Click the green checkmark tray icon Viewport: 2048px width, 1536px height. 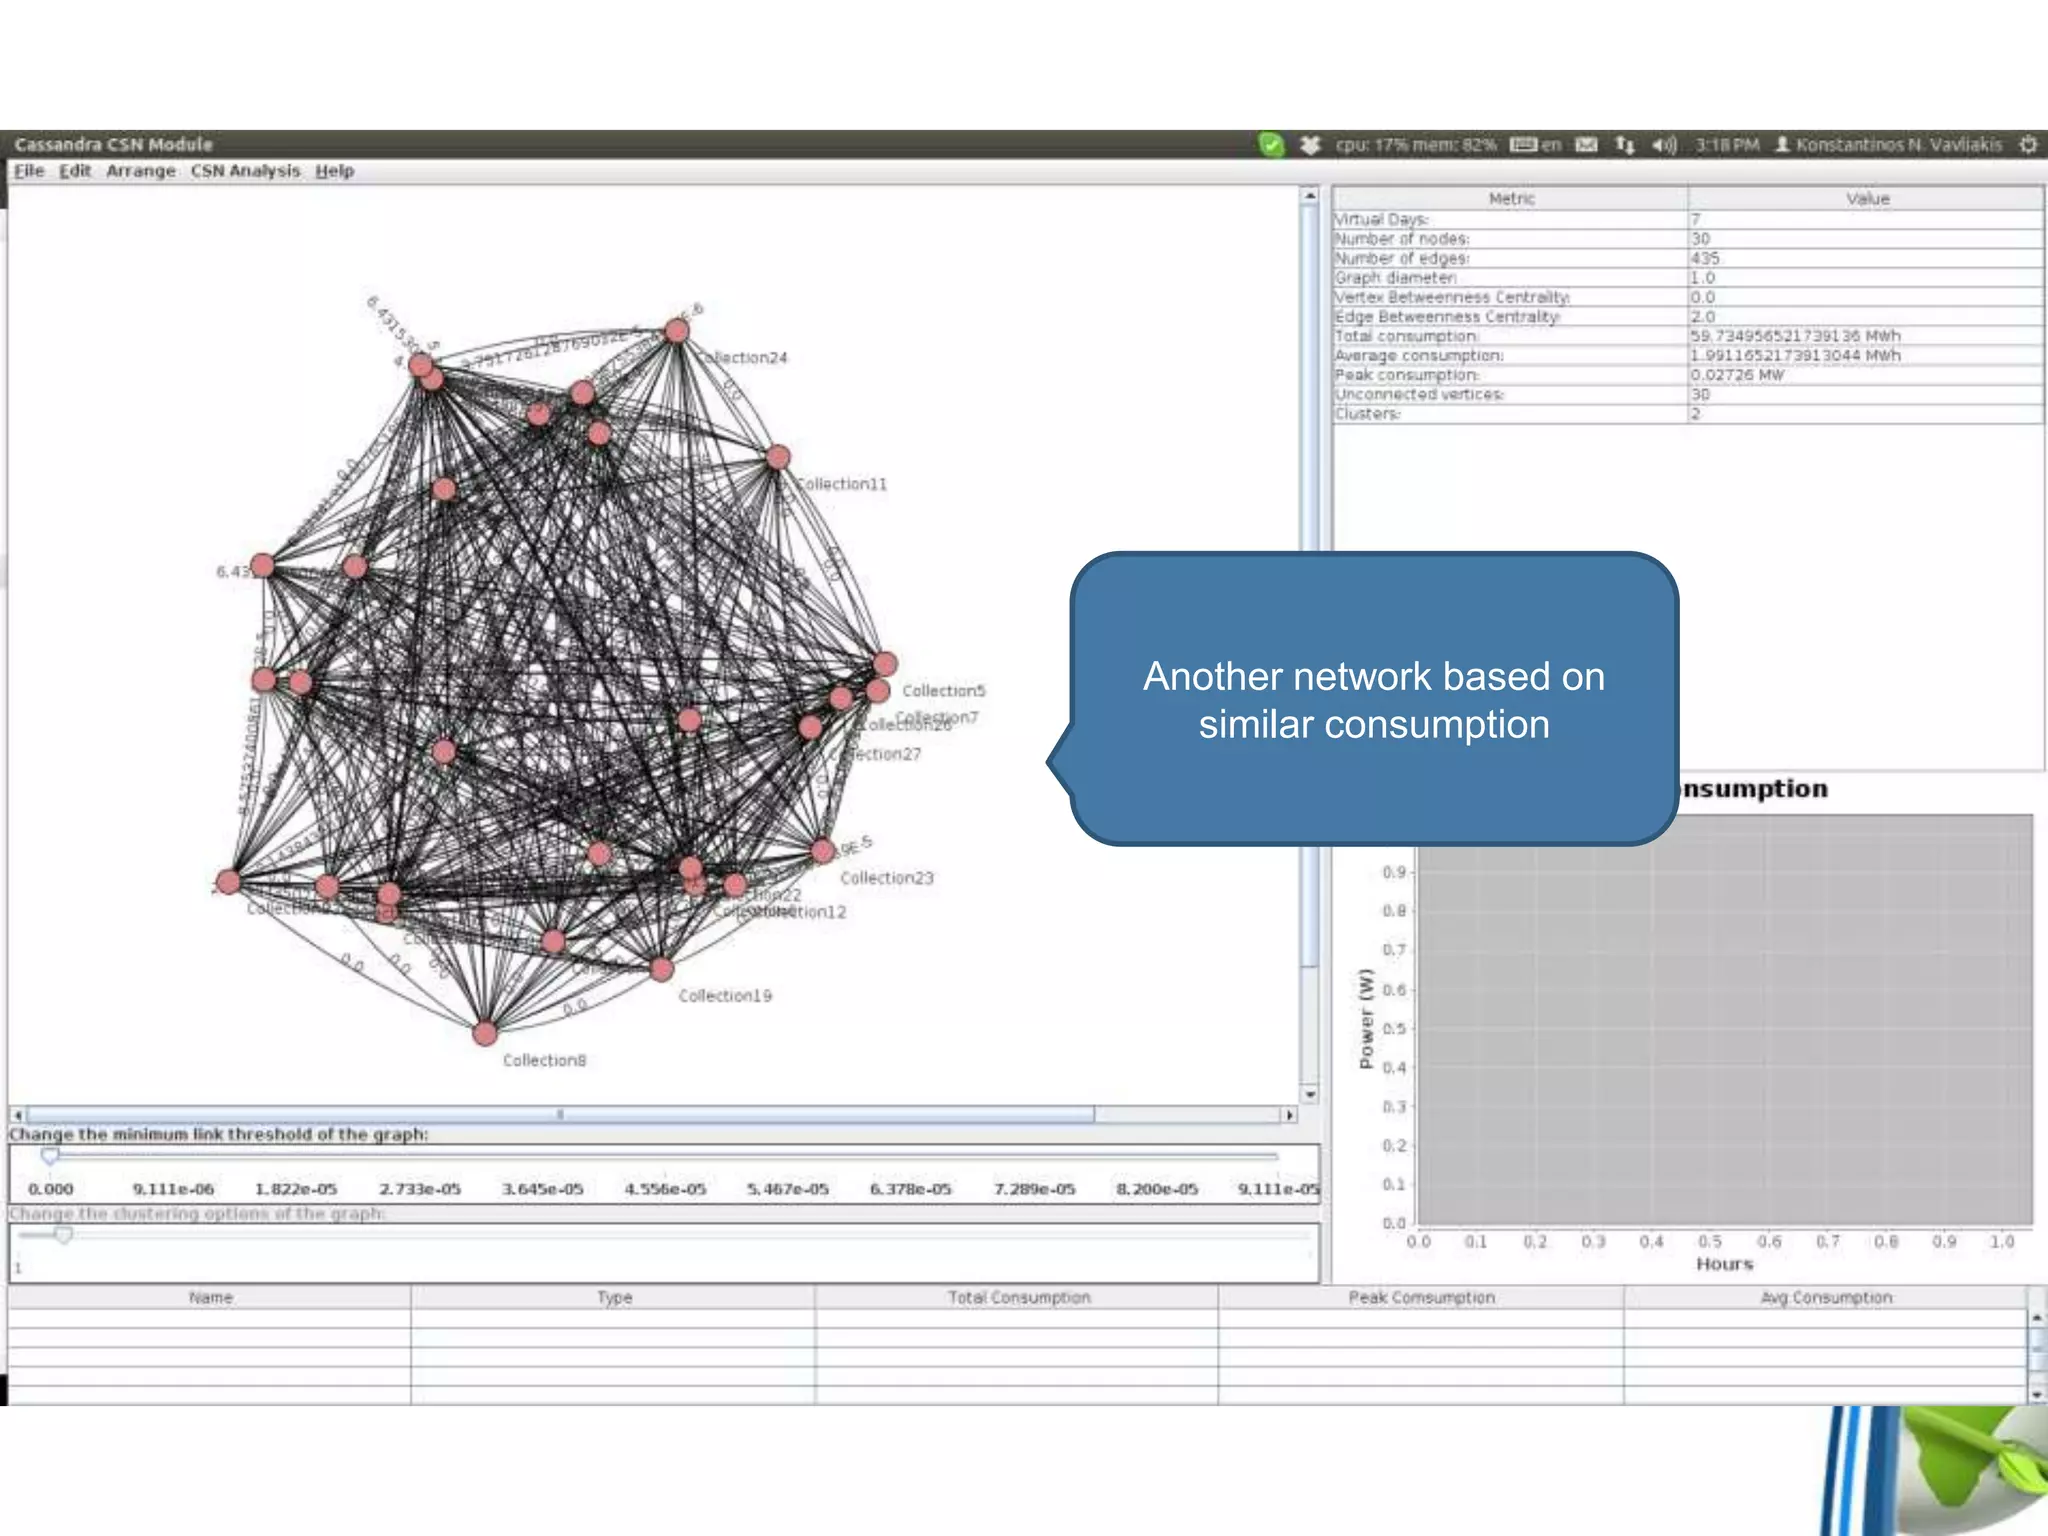coord(1270,145)
